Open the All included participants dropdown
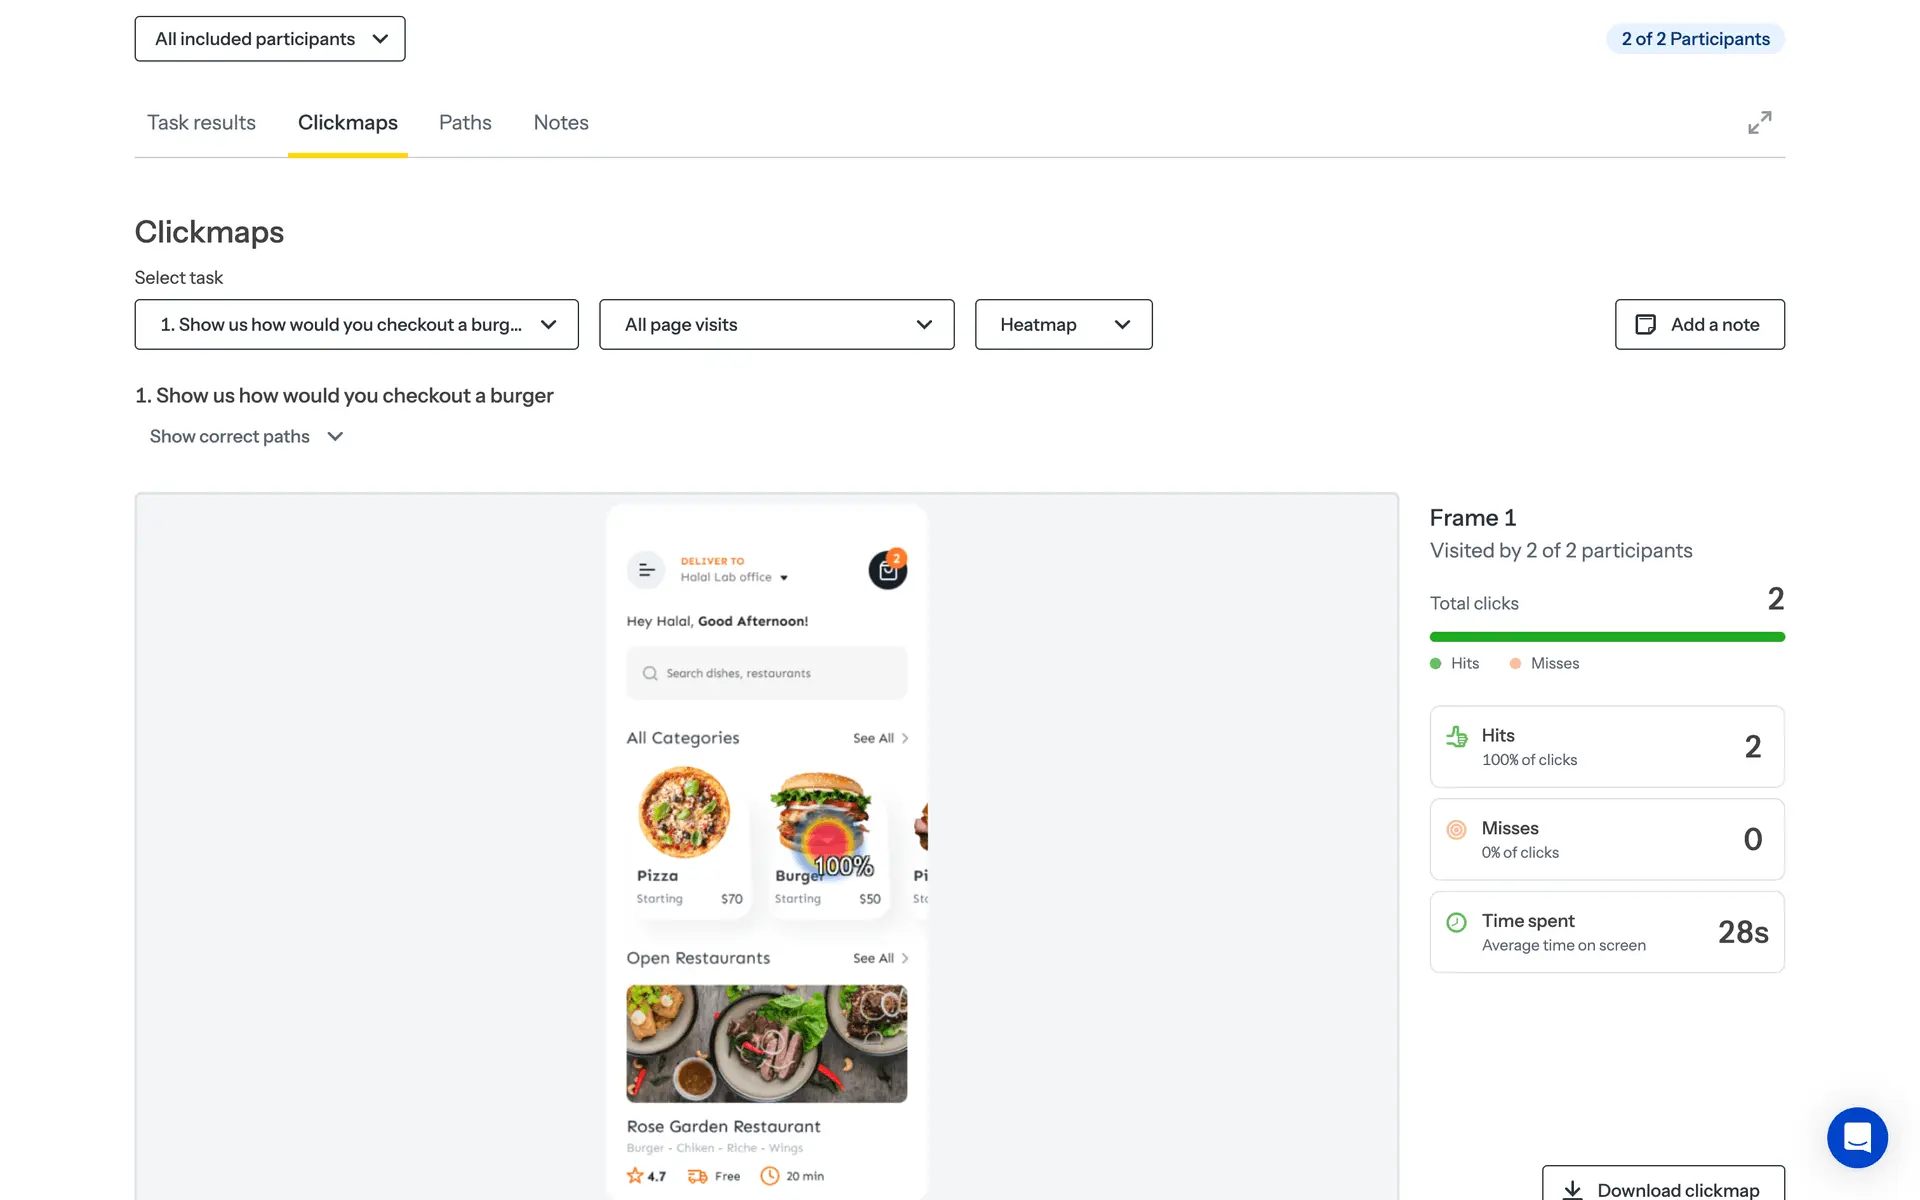The height and width of the screenshot is (1200, 1920). pos(270,39)
